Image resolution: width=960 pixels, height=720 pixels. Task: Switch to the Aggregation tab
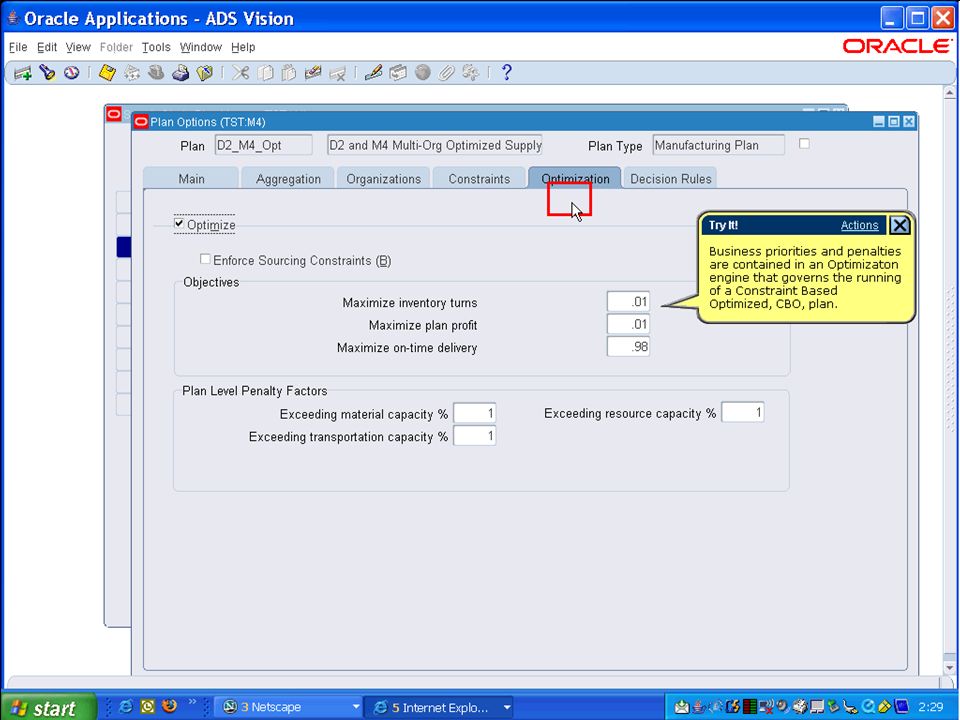pyautogui.click(x=288, y=179)
